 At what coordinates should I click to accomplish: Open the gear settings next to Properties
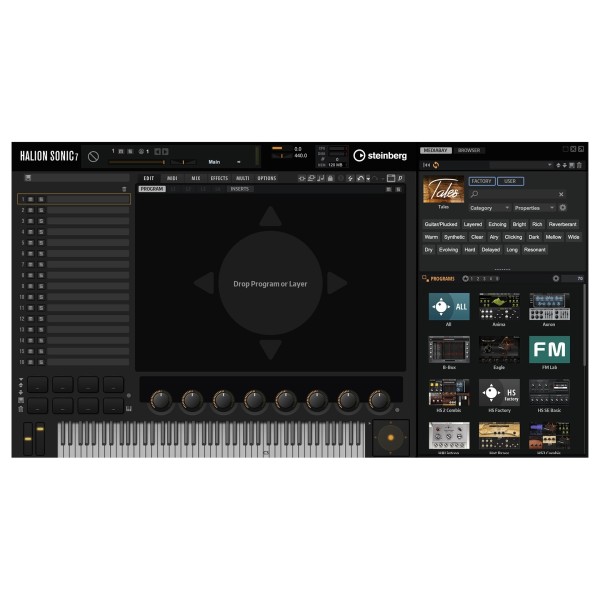tap(562, 208)
